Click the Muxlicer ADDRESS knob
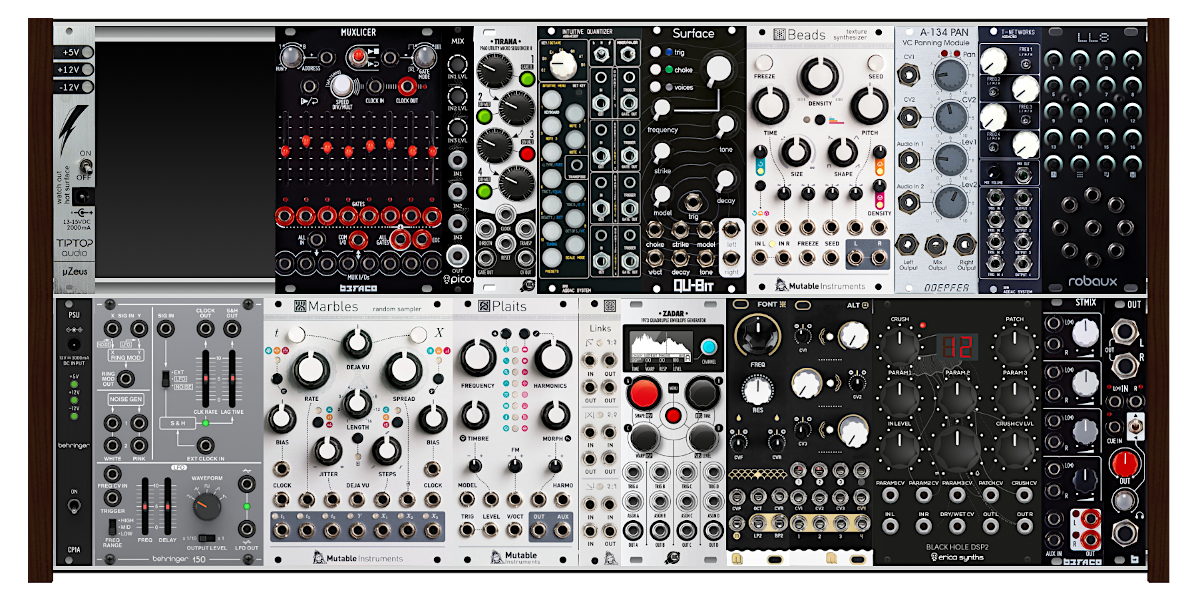 click(x=292, y=58)
